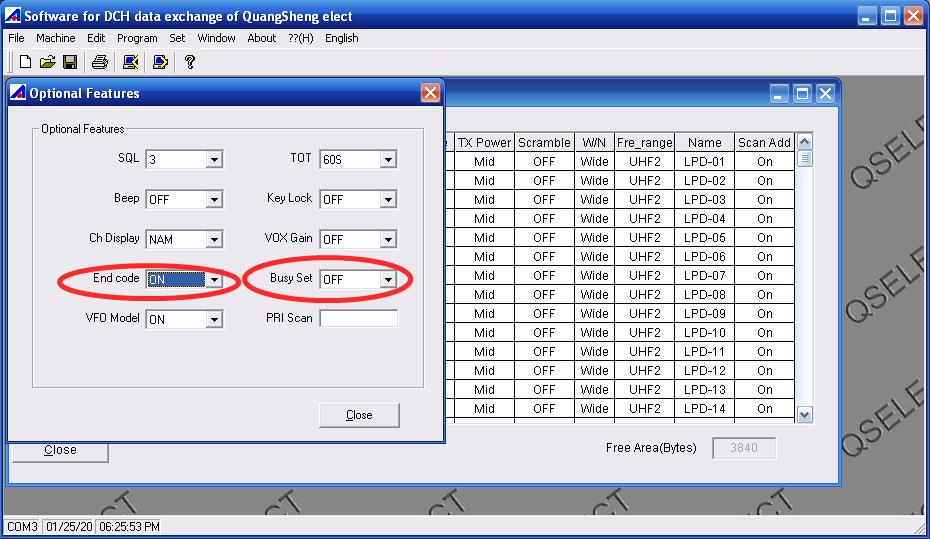Expand the Ch Display dropdown
The width and height of the screenshot is (930, 539).
[214, 240]
